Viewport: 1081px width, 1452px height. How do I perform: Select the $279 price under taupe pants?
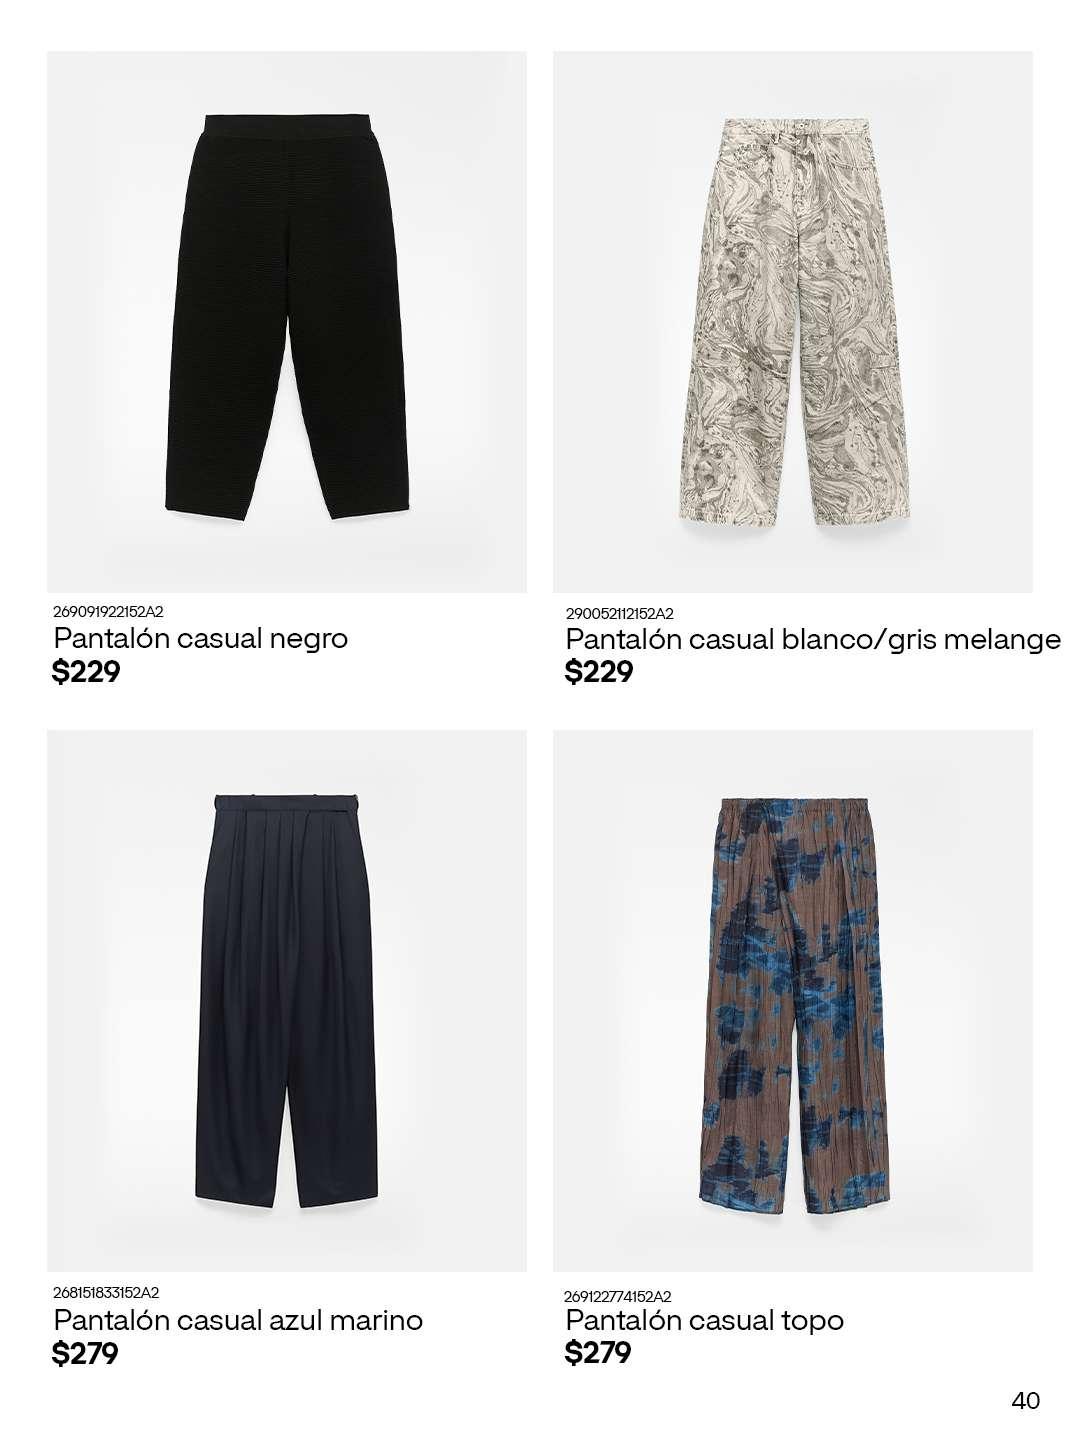tap(598, 1353)
